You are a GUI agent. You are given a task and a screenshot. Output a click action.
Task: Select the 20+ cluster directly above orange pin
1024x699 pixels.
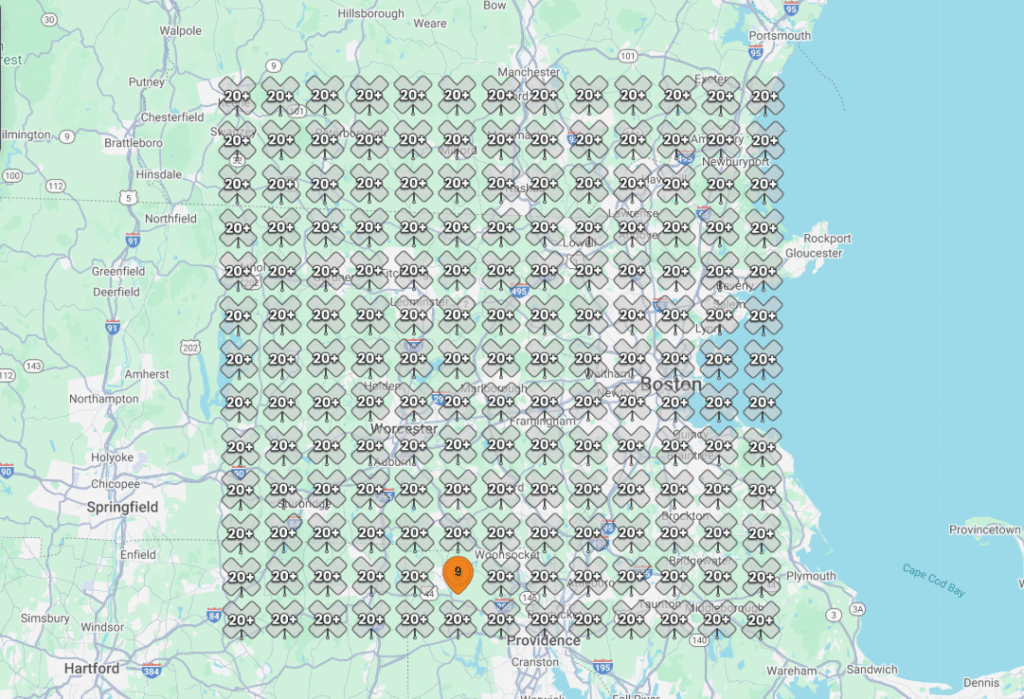[x=457, y=533]
